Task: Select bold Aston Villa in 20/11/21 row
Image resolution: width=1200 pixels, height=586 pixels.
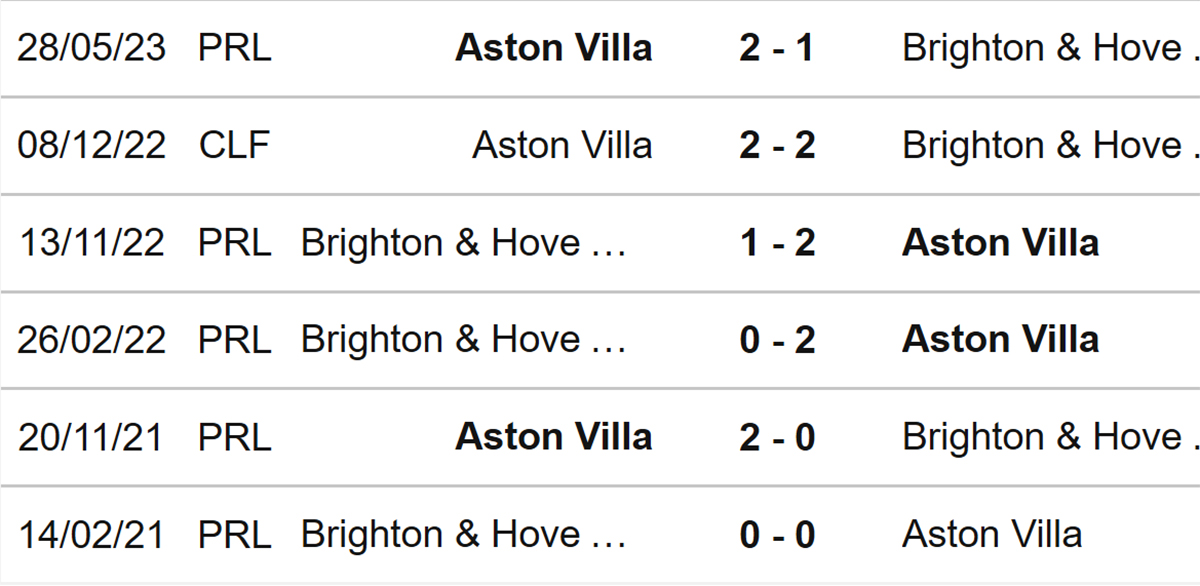Action: coord(553,437)
